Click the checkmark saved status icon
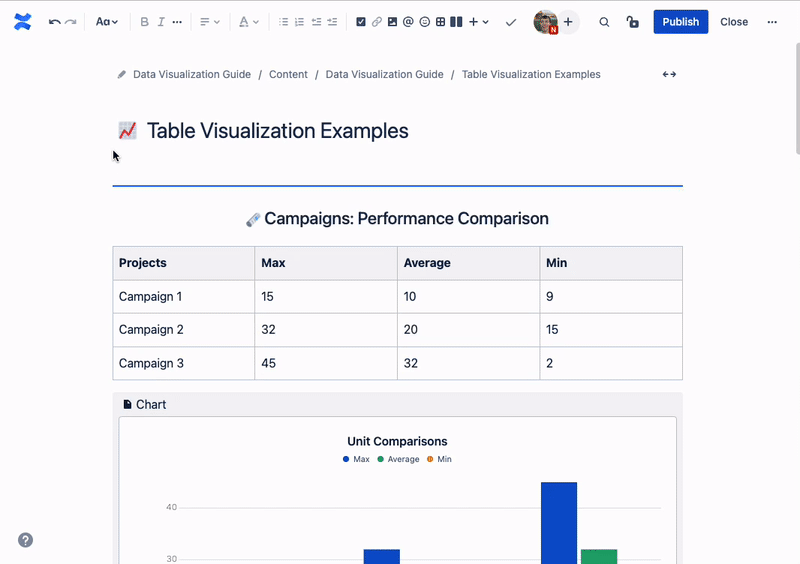The image size is (800, 564). click(511, 22)
